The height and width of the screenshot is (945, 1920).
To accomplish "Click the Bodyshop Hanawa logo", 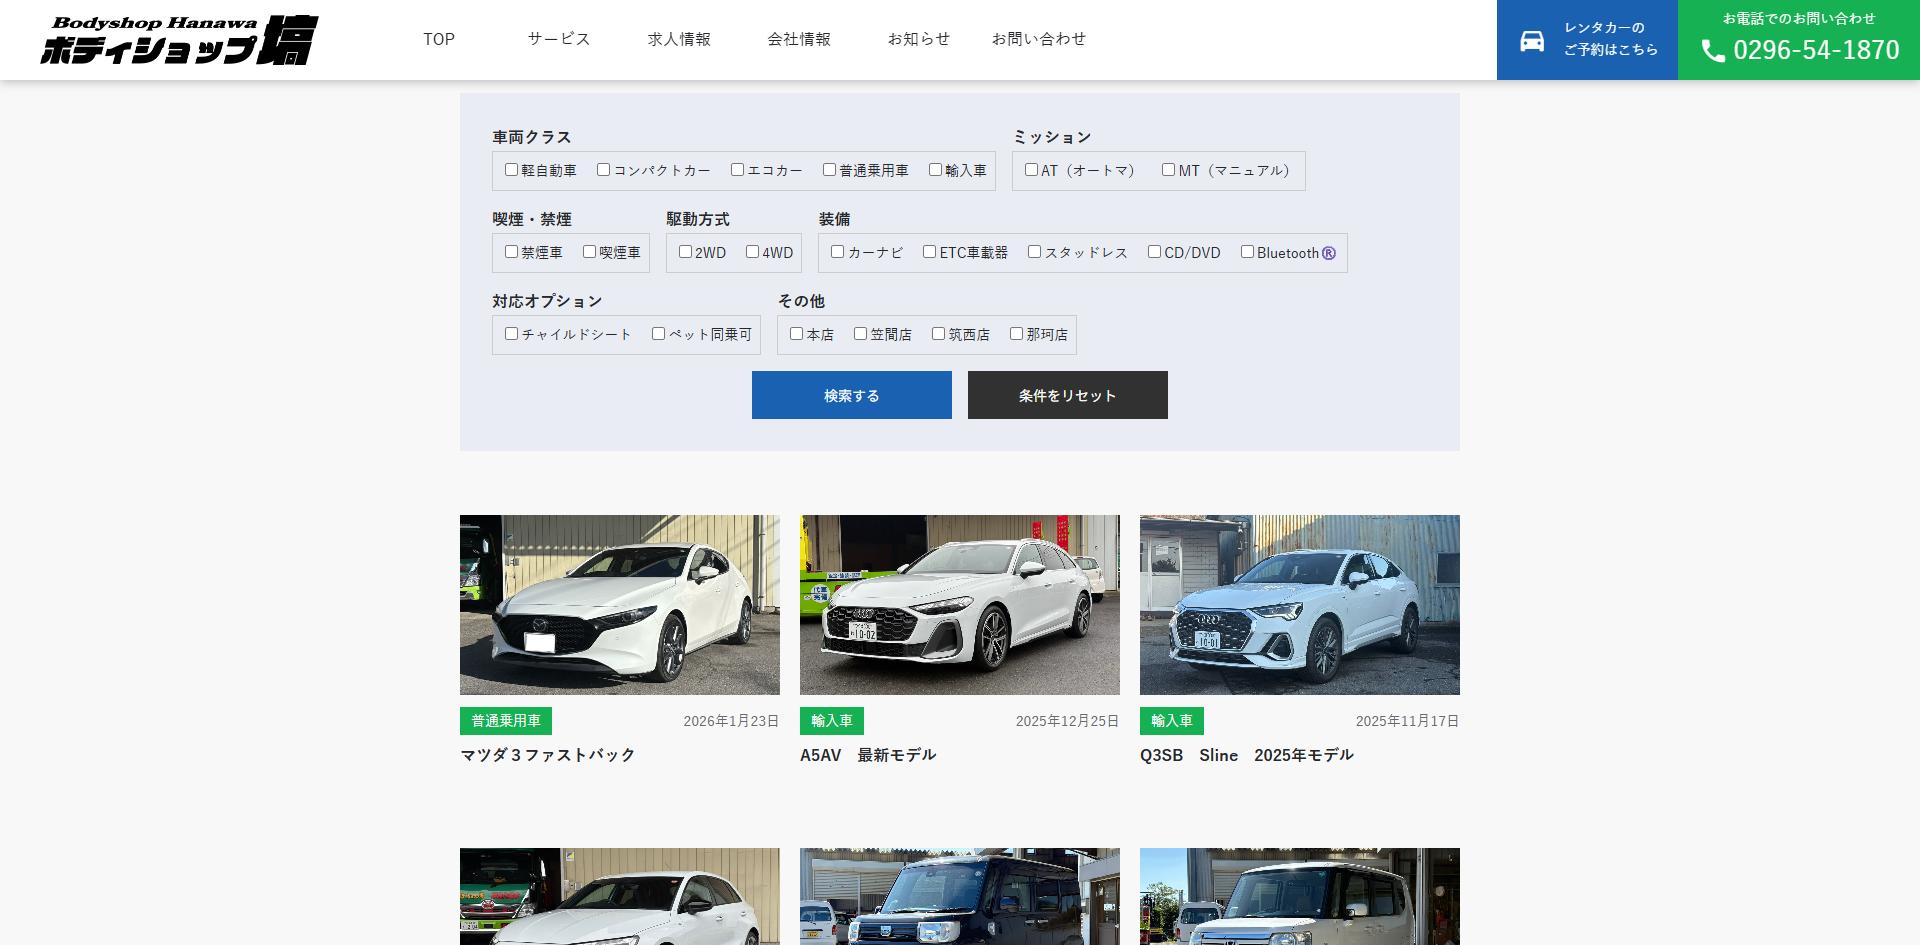I will point(179,40).
